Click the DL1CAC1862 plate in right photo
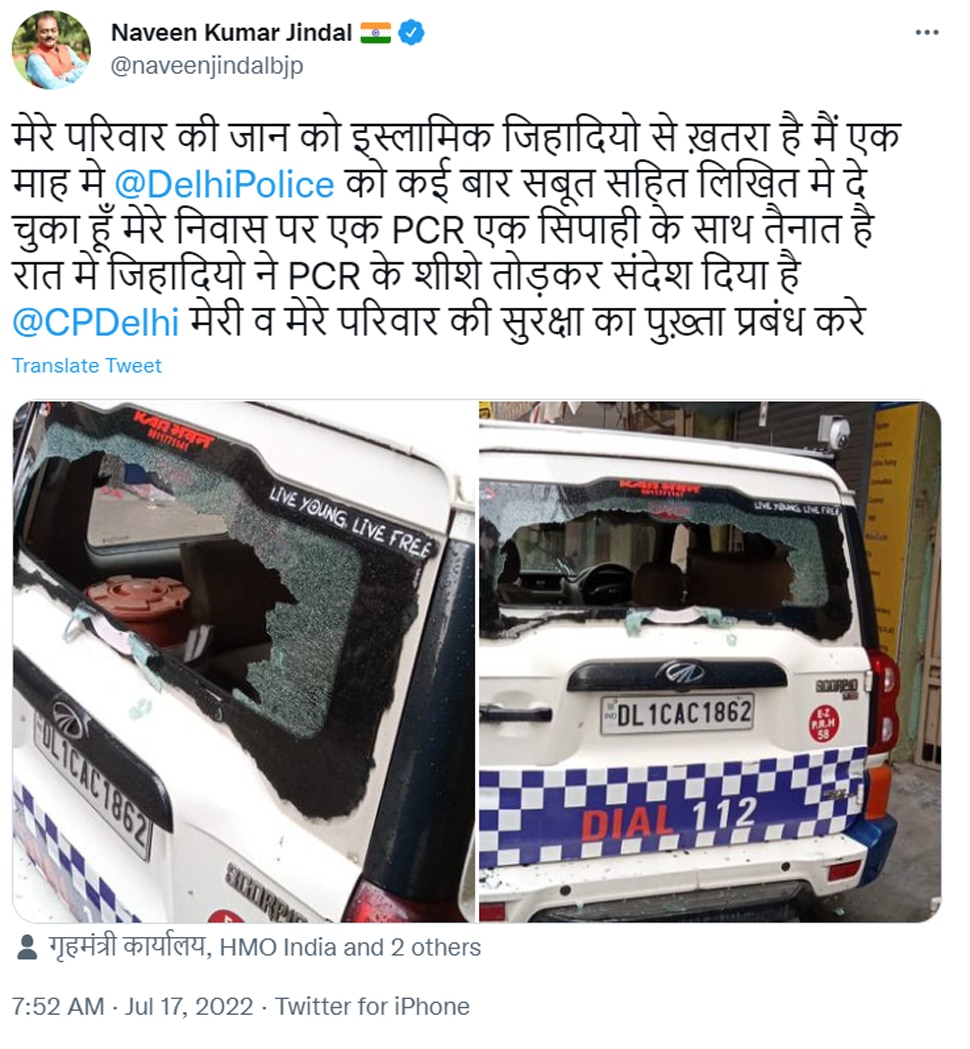The image size is (970, 1049). (678, 713)
